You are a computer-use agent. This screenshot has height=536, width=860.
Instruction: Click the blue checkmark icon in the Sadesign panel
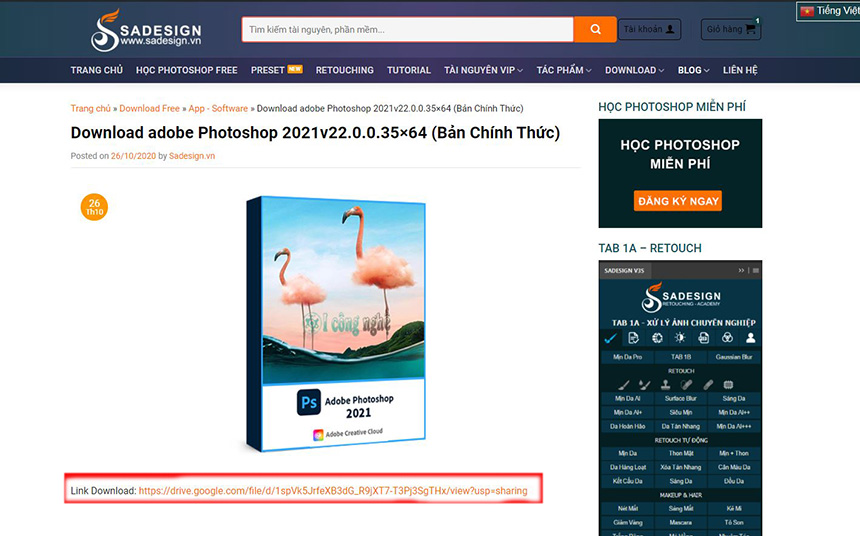(610, 338)
